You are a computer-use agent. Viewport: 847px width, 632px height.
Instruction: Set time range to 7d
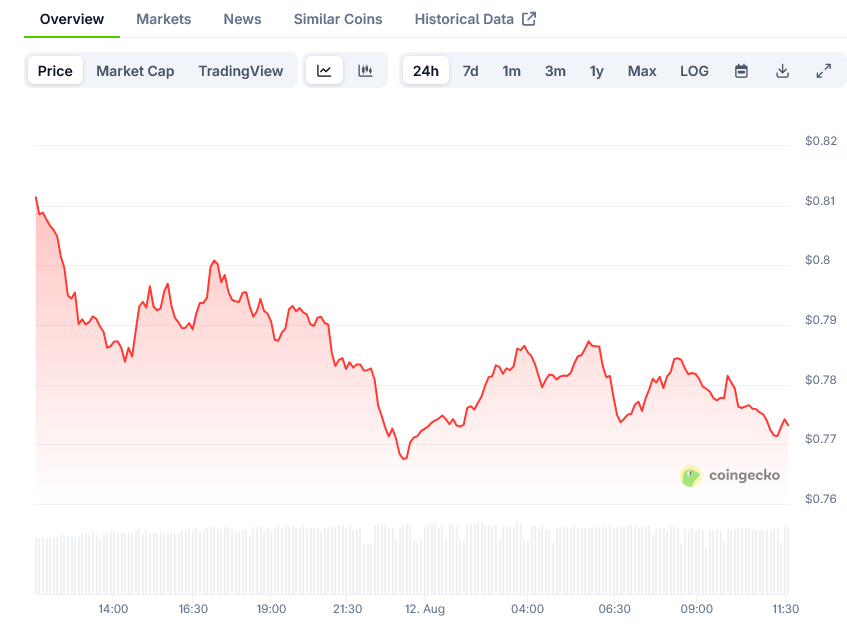tap(470, 71)
